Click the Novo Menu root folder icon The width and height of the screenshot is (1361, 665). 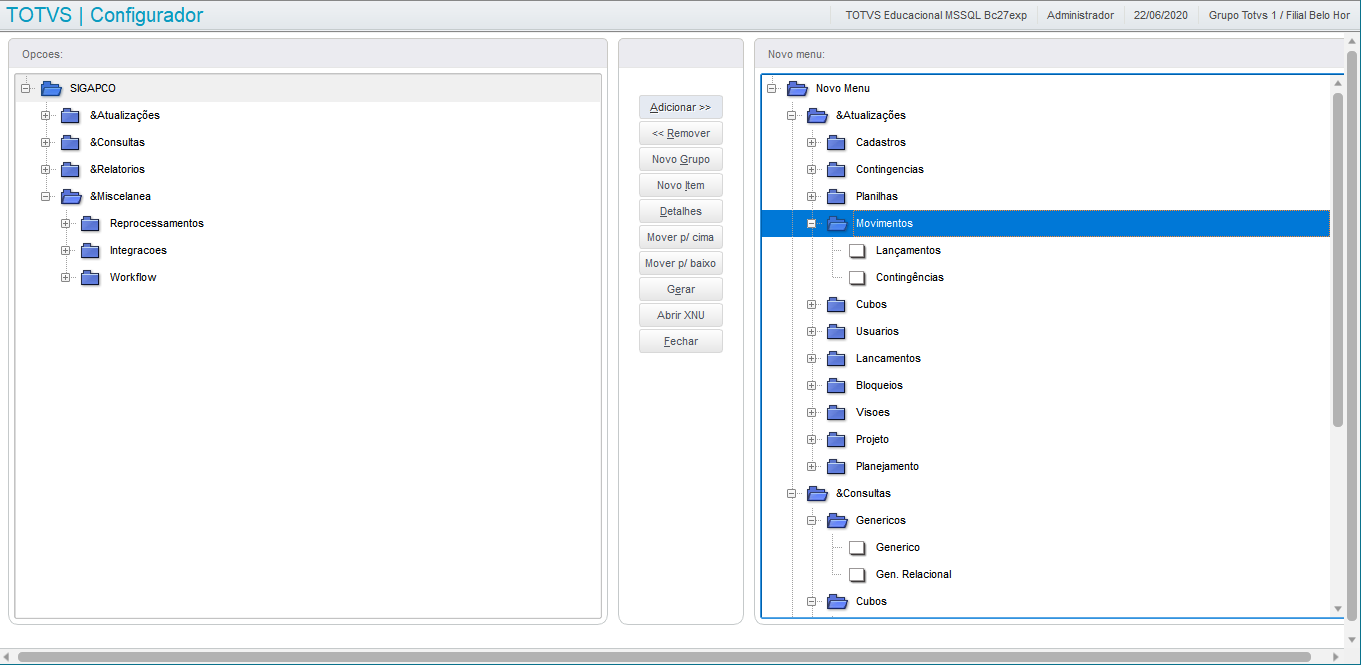coord(797,88)
